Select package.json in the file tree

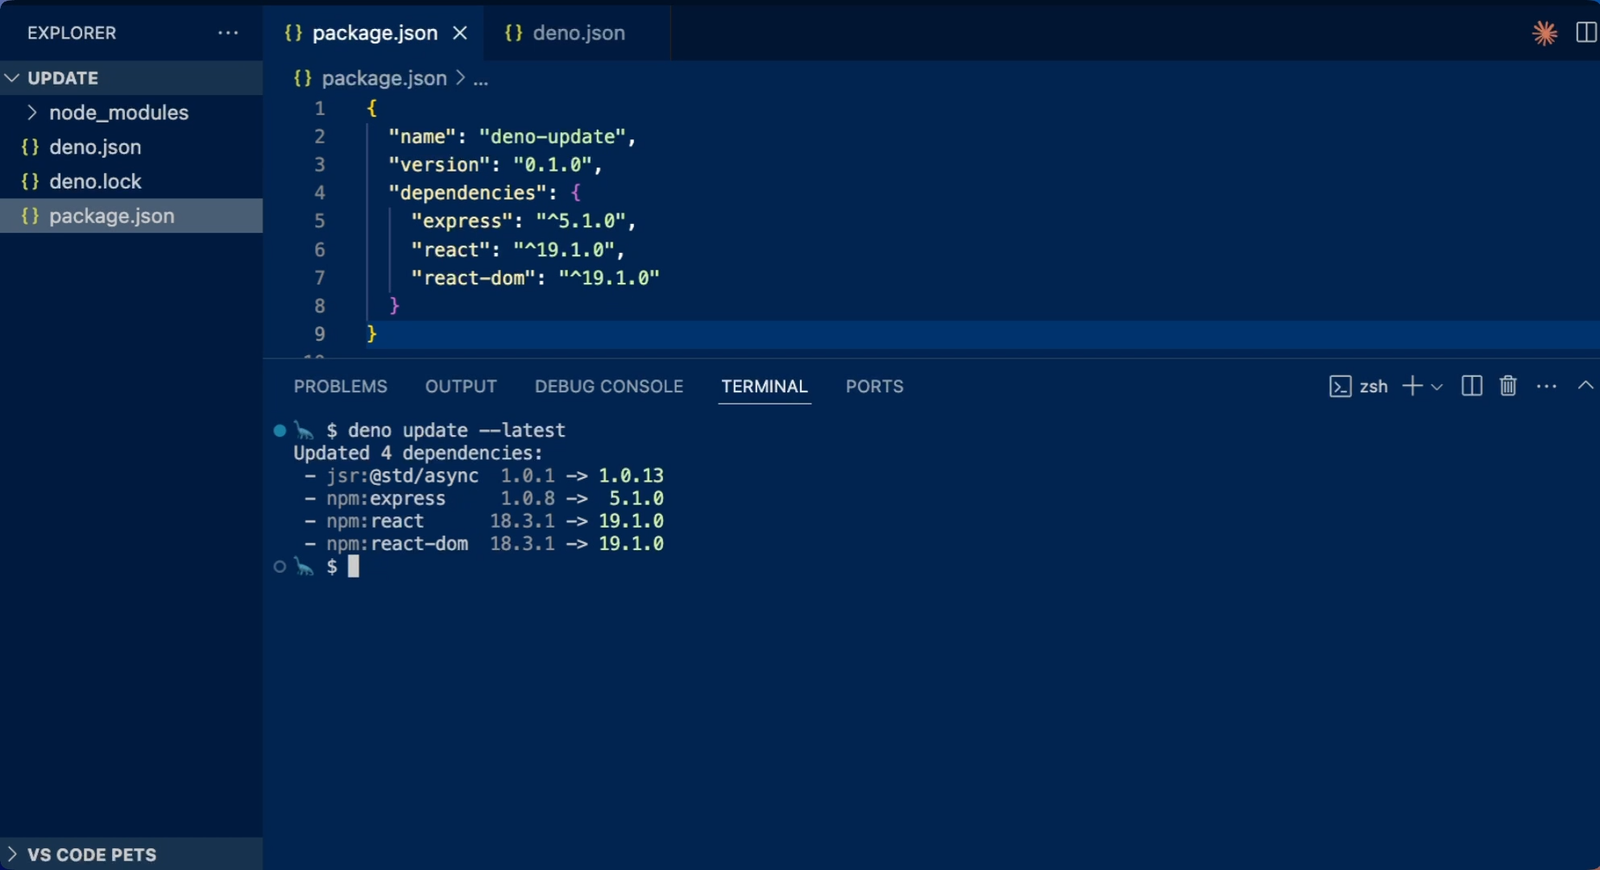point(131,216)
